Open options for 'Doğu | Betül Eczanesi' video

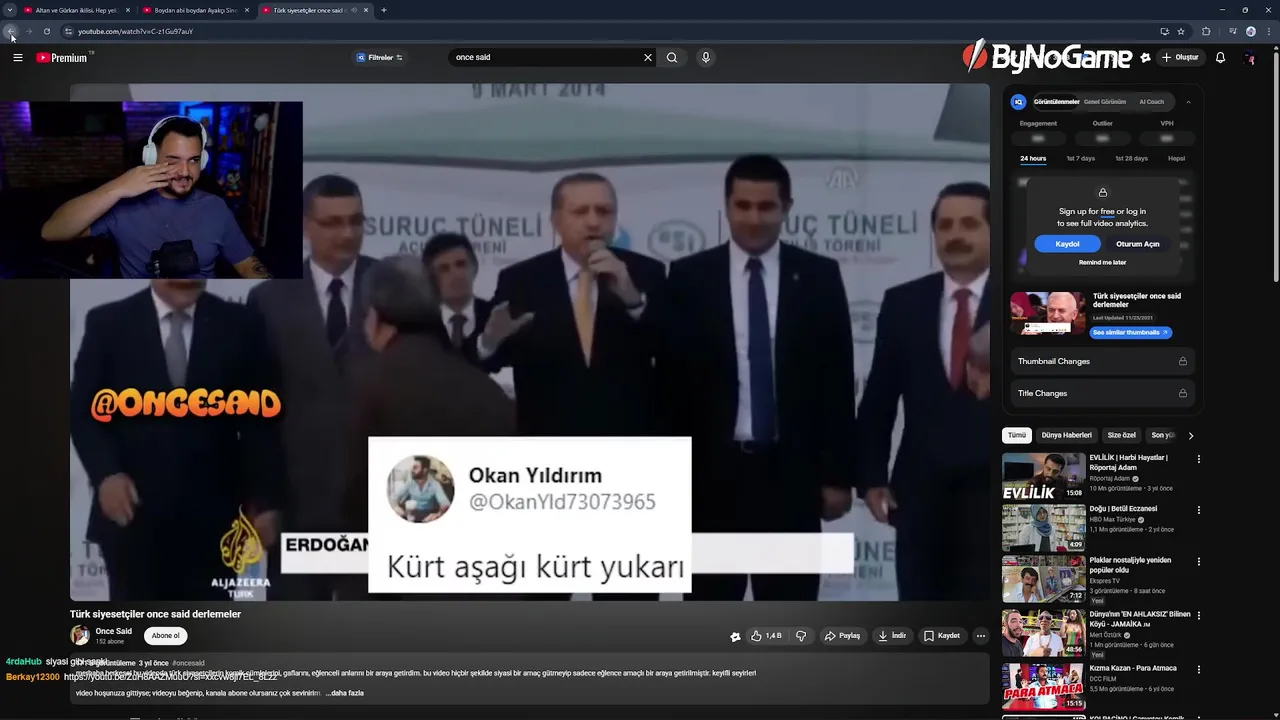pyautogui.click(x=1198, y=511)
